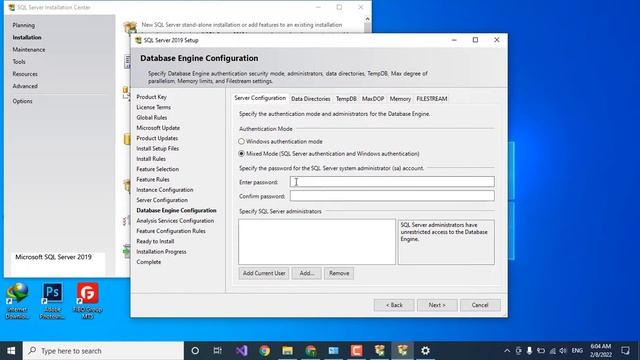This screenshot has height=360, width=640.
Task: Switch to the Memory tab
Action: [x=400, y=99]
